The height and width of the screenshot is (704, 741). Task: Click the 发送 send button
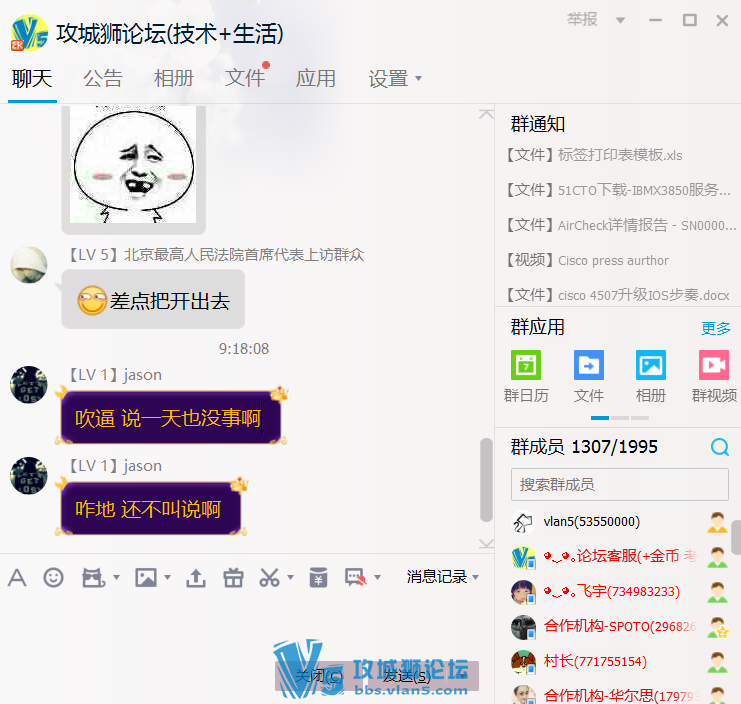[407, 676]
